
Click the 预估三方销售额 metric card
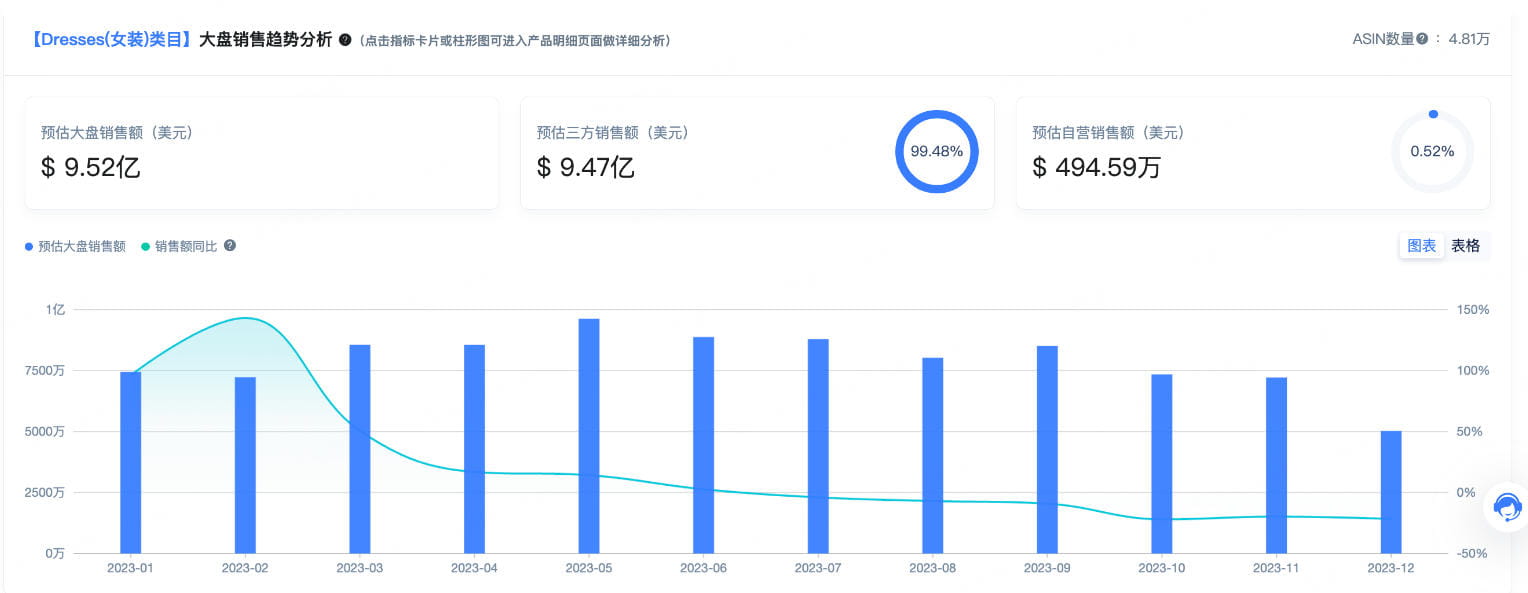(x=700, y=152)
